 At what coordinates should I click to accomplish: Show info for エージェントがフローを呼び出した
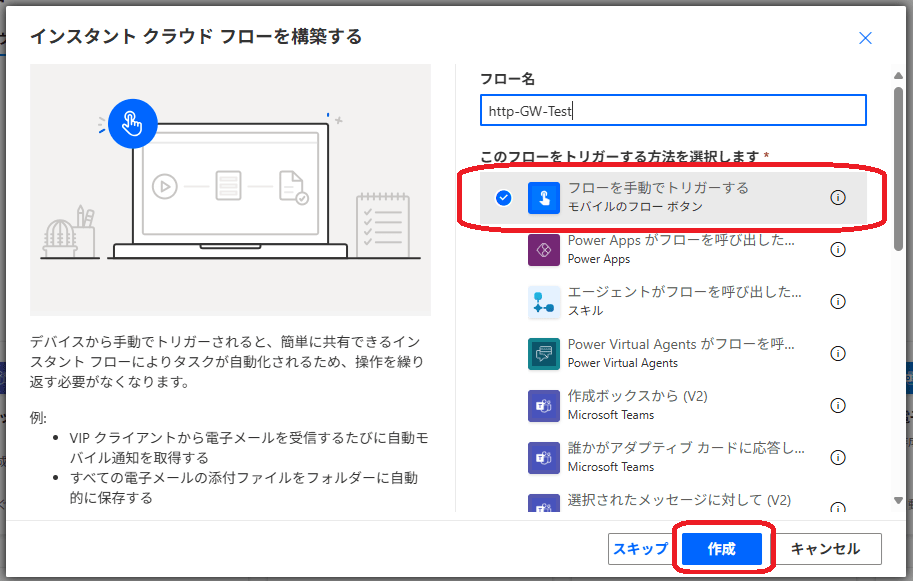point(837,302)
